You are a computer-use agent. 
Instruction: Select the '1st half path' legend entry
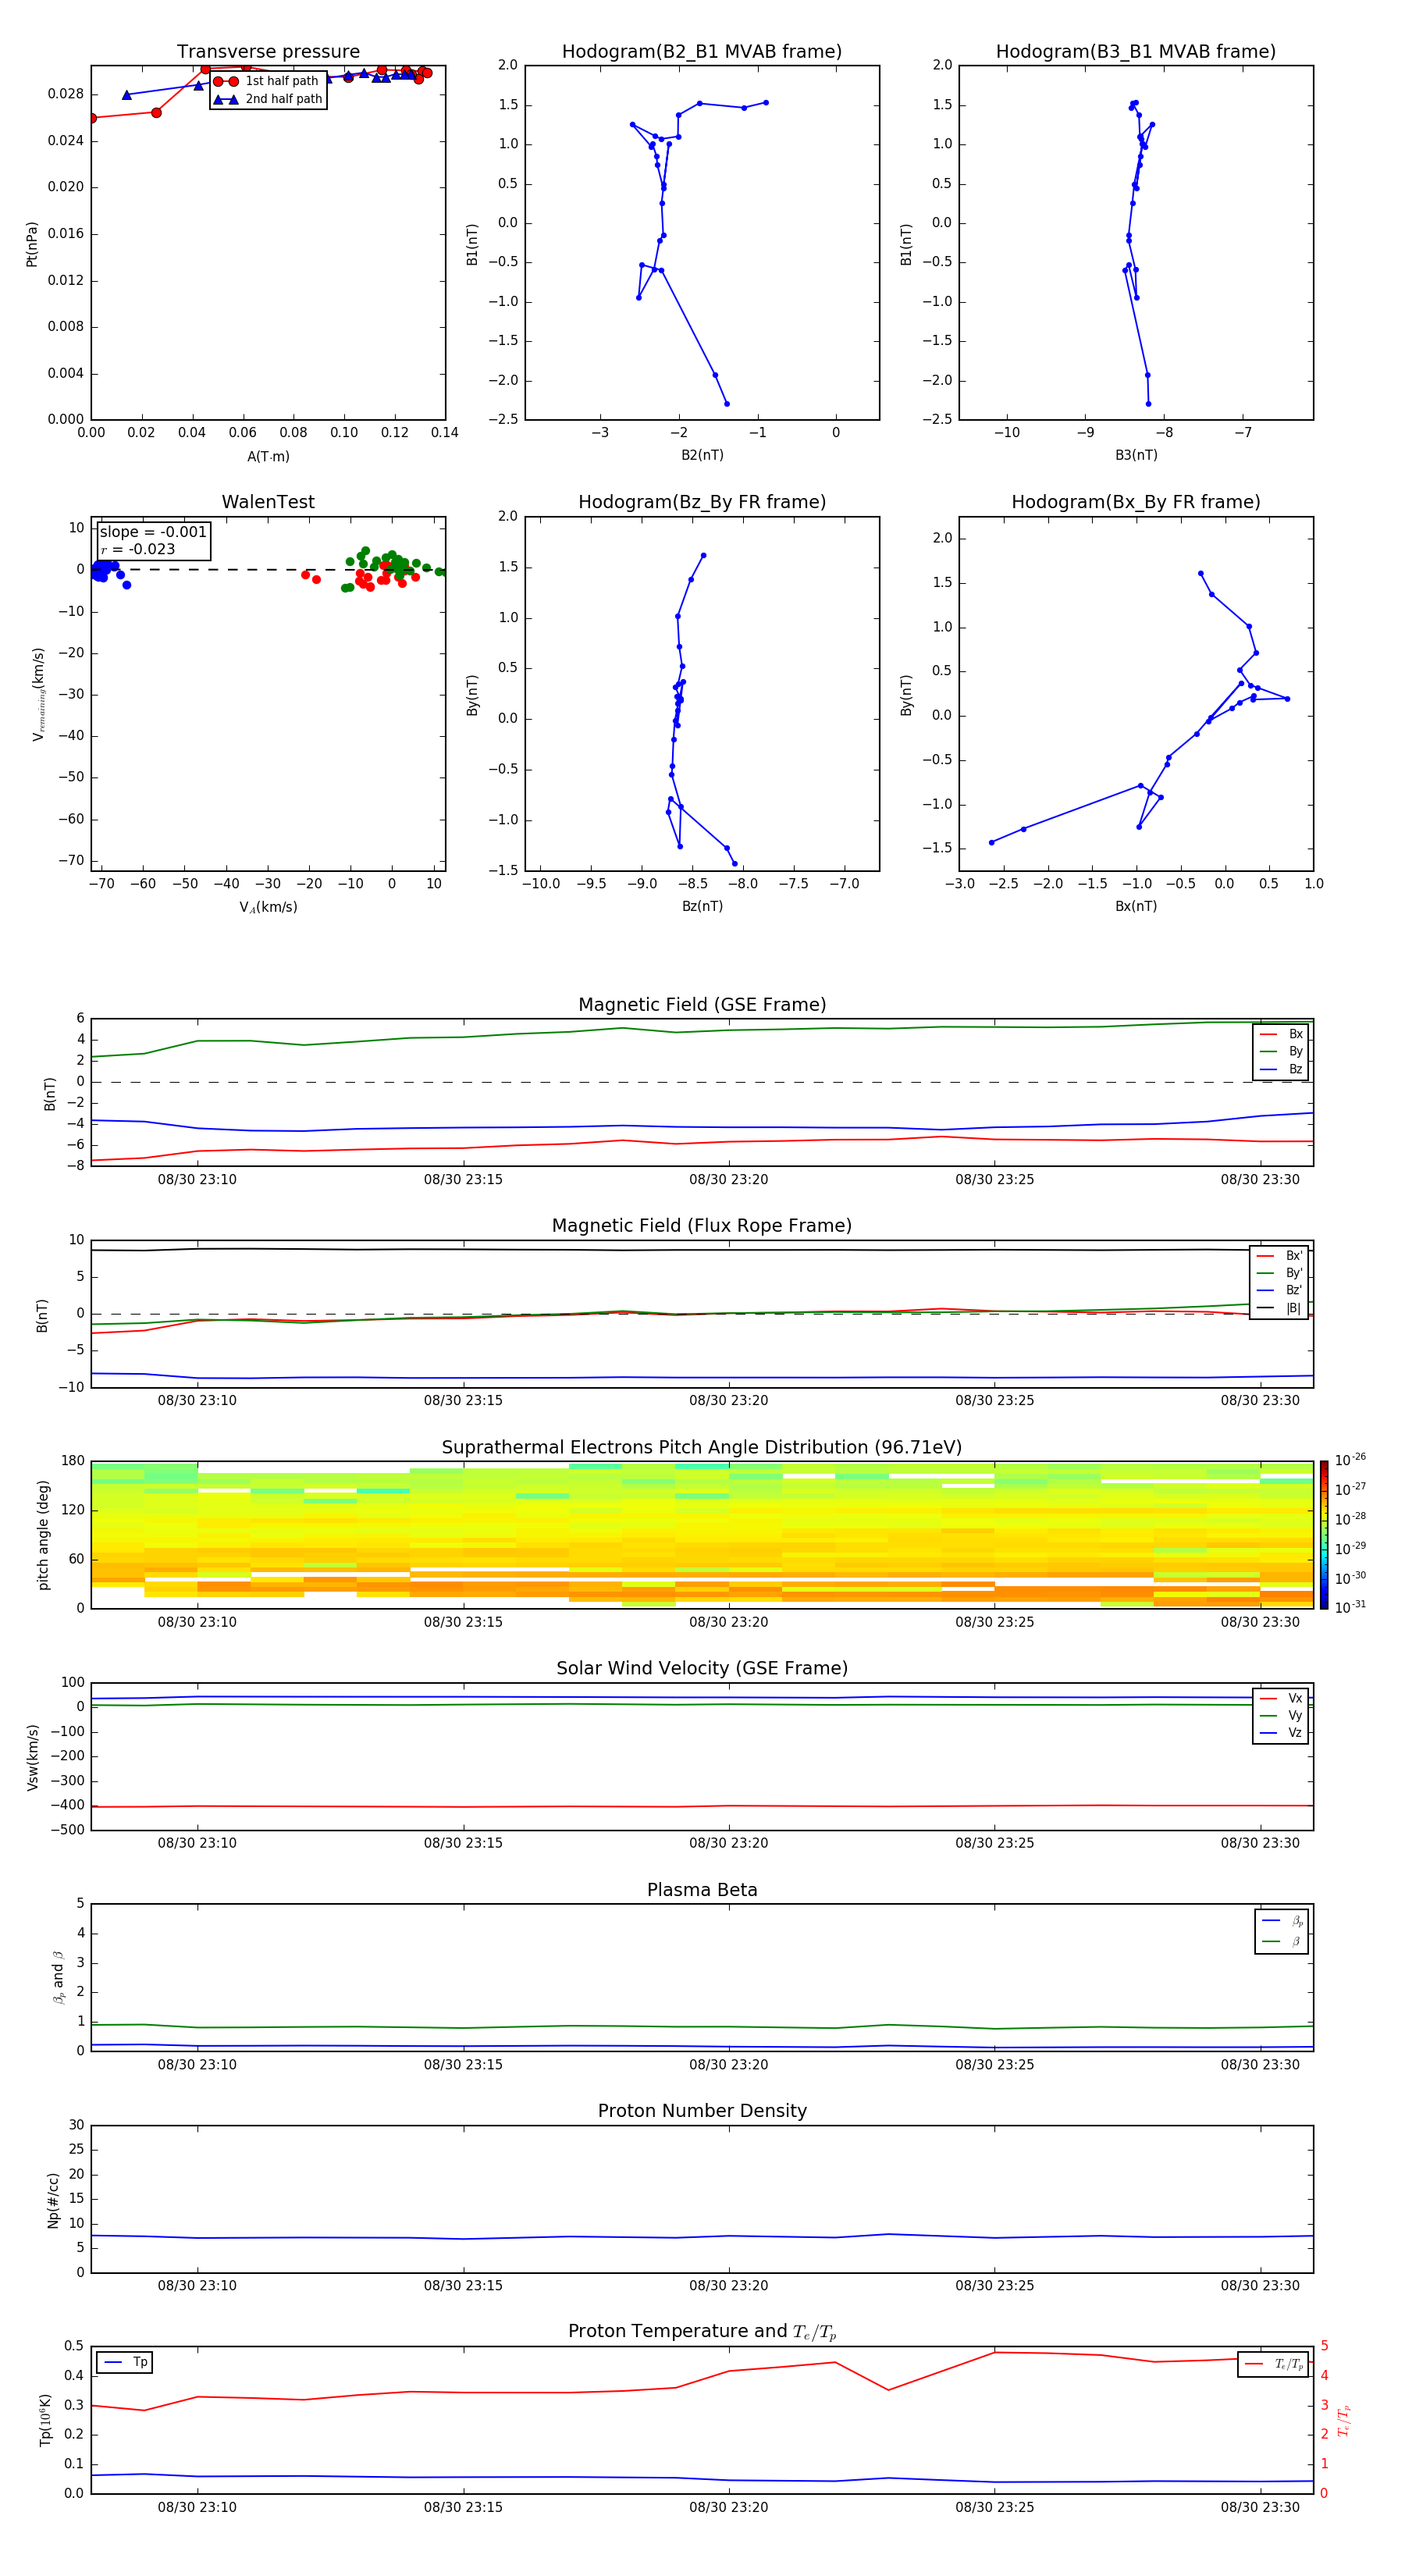268,81
